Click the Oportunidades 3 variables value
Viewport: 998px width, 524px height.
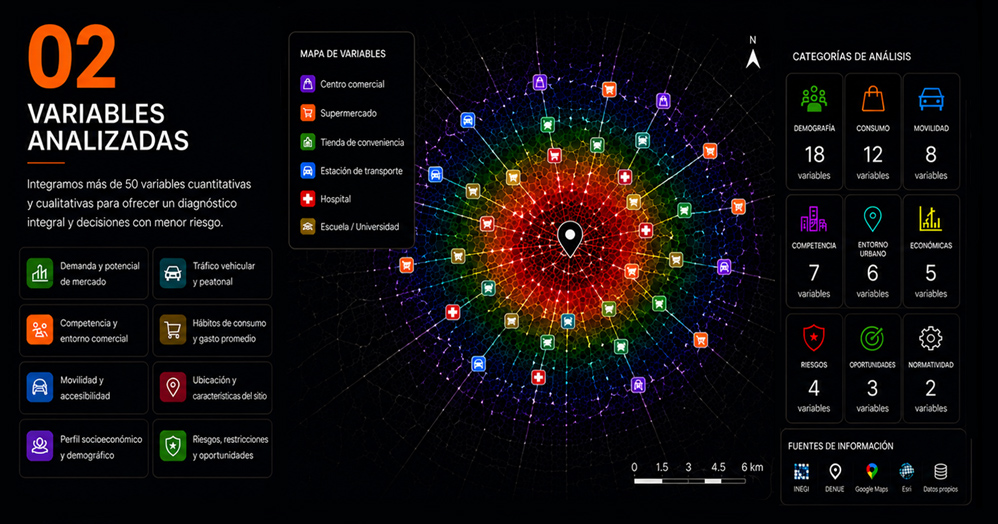point(873,388)
